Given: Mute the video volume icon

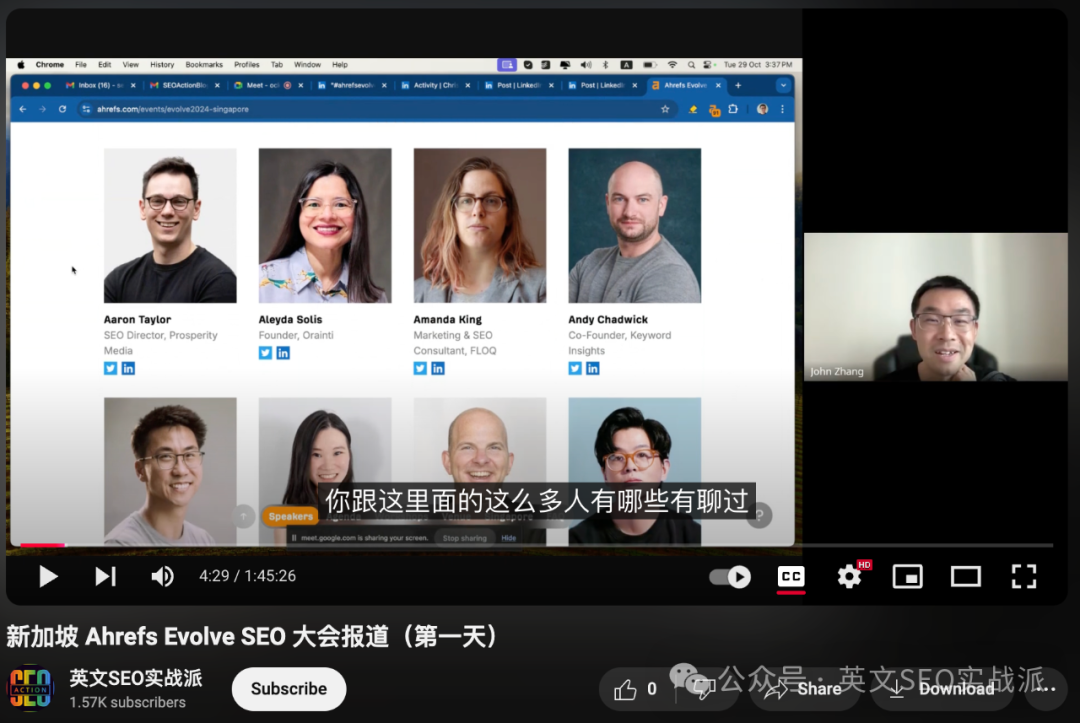Looking at the screenshot, I should (x=162, y=576).
